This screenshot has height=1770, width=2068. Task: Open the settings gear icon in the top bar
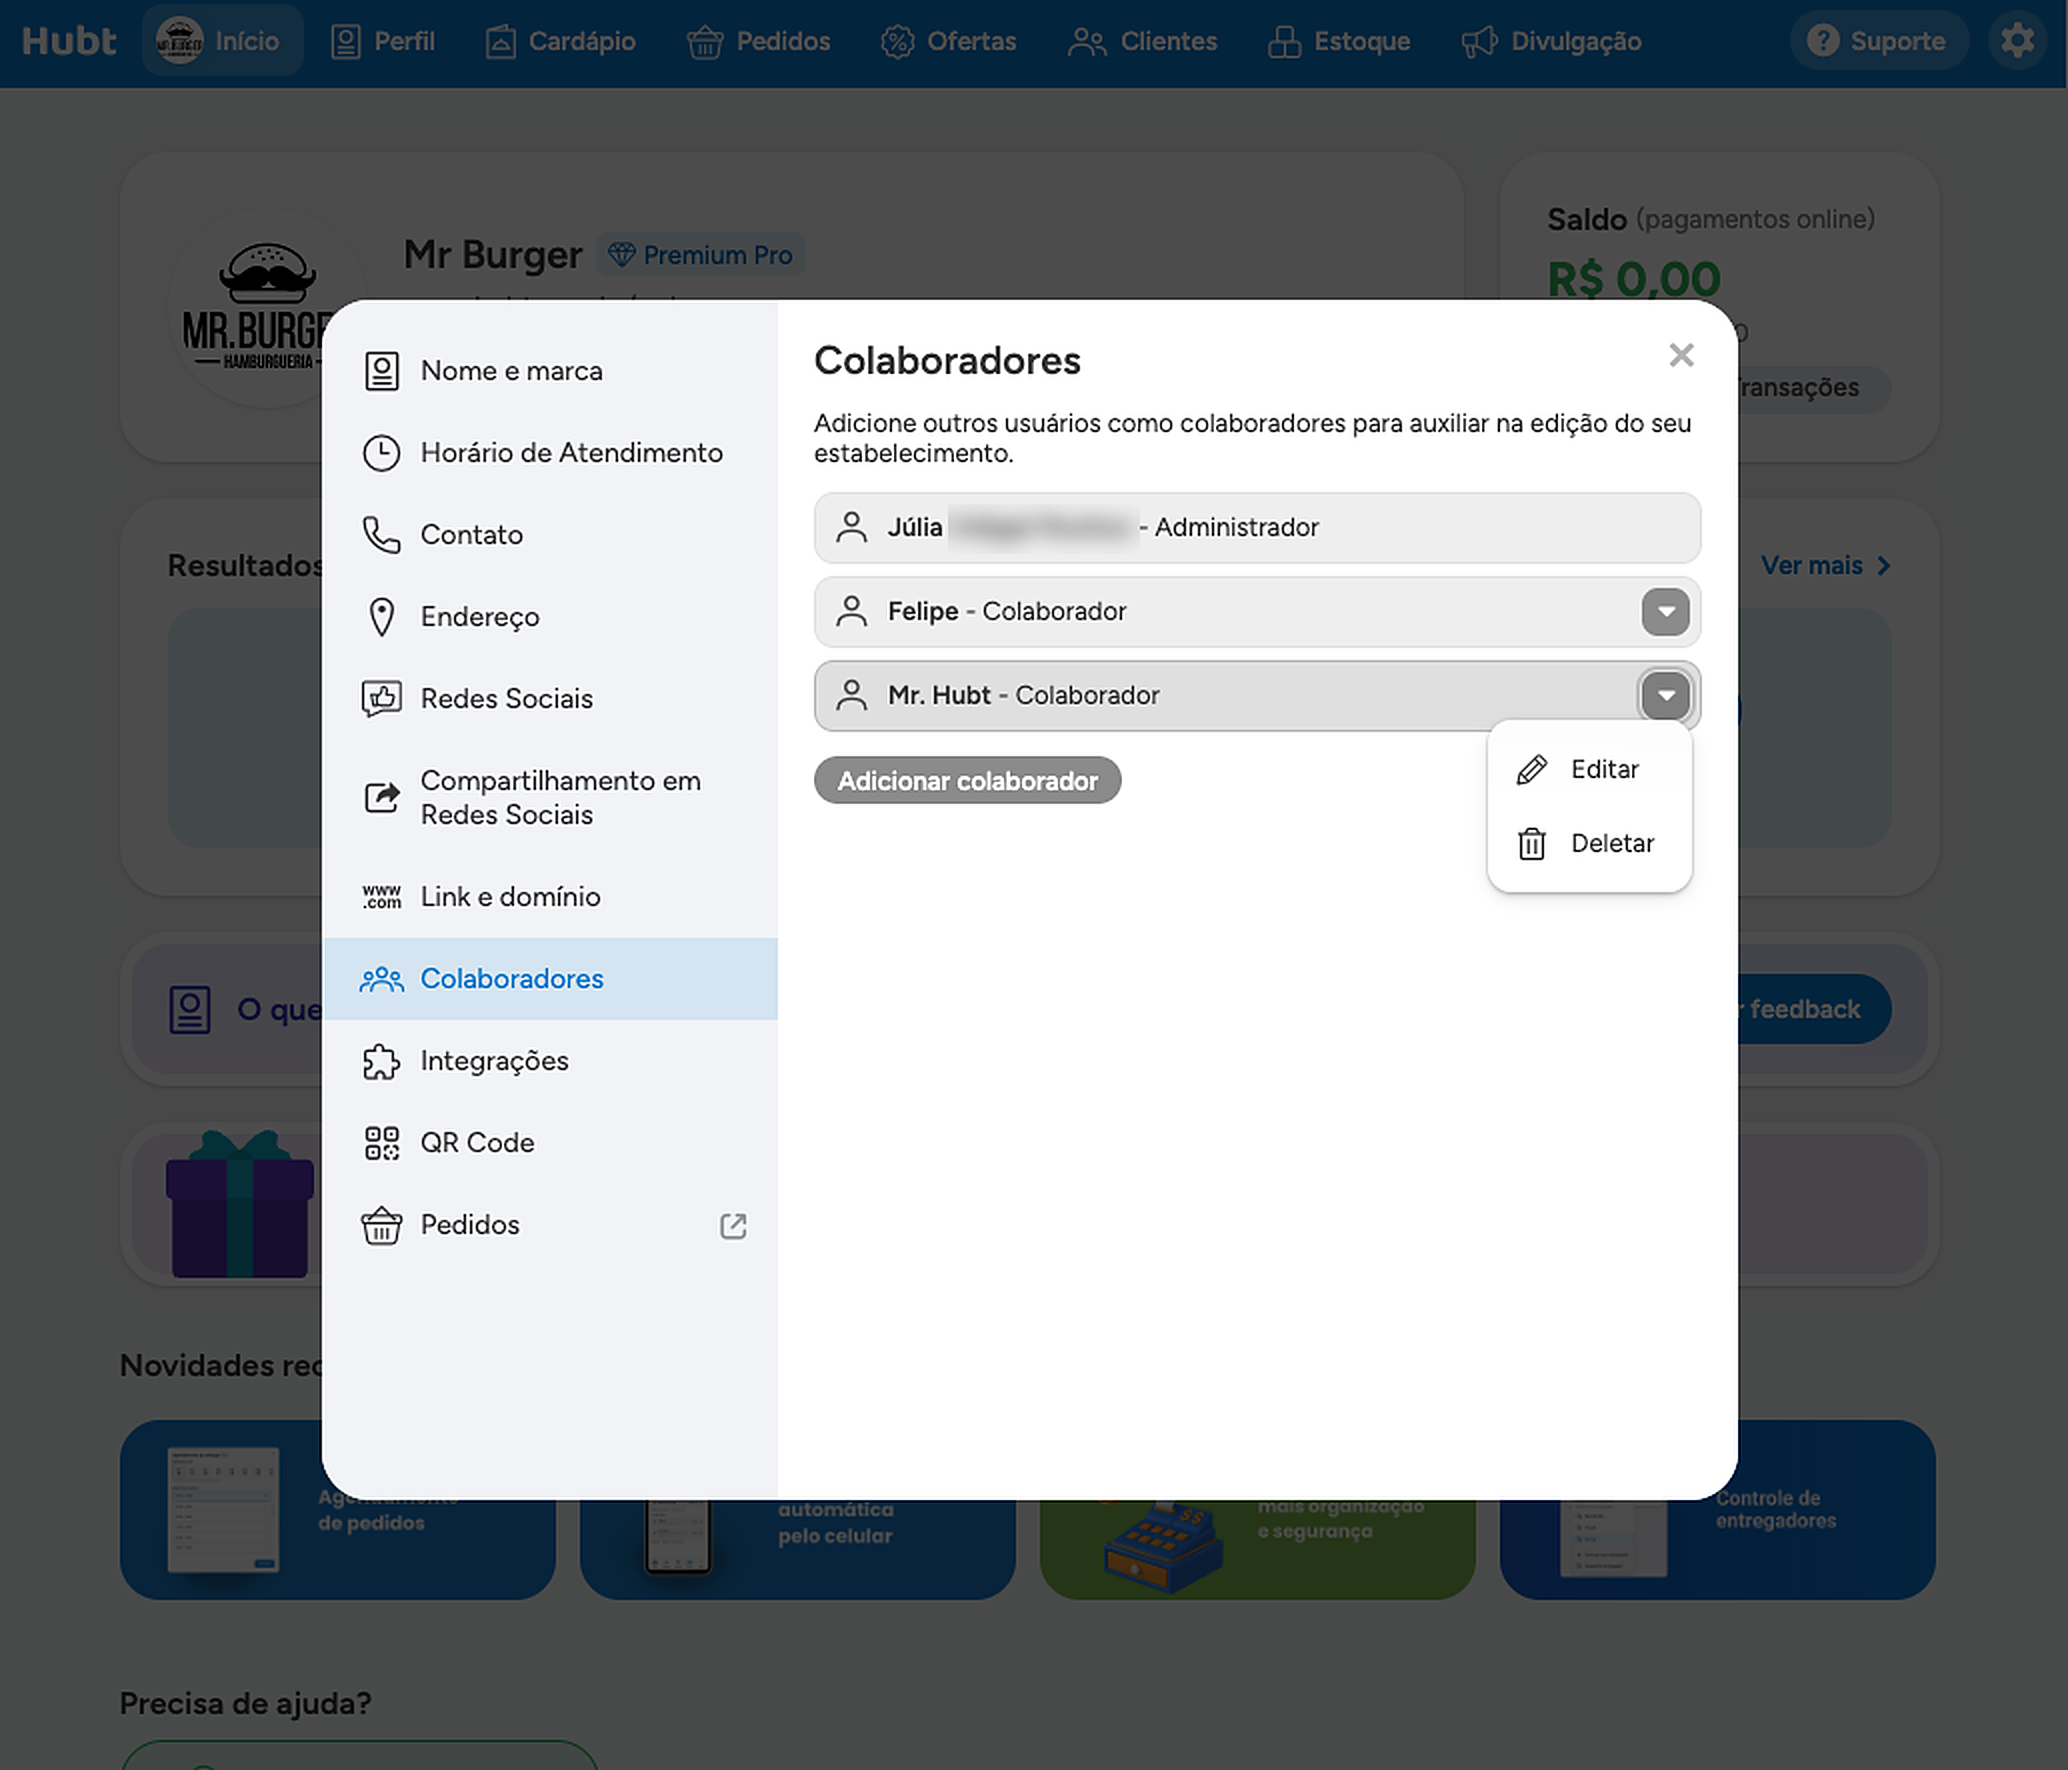pos(2017,41)
